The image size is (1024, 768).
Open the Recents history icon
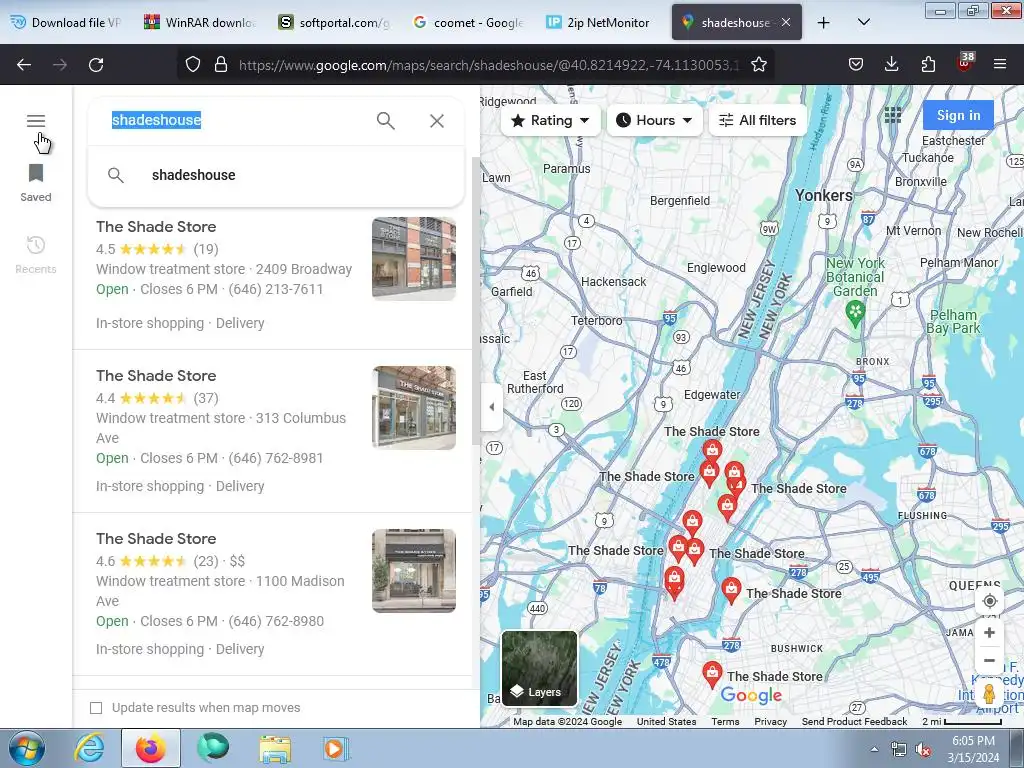[x=36, y=255]
